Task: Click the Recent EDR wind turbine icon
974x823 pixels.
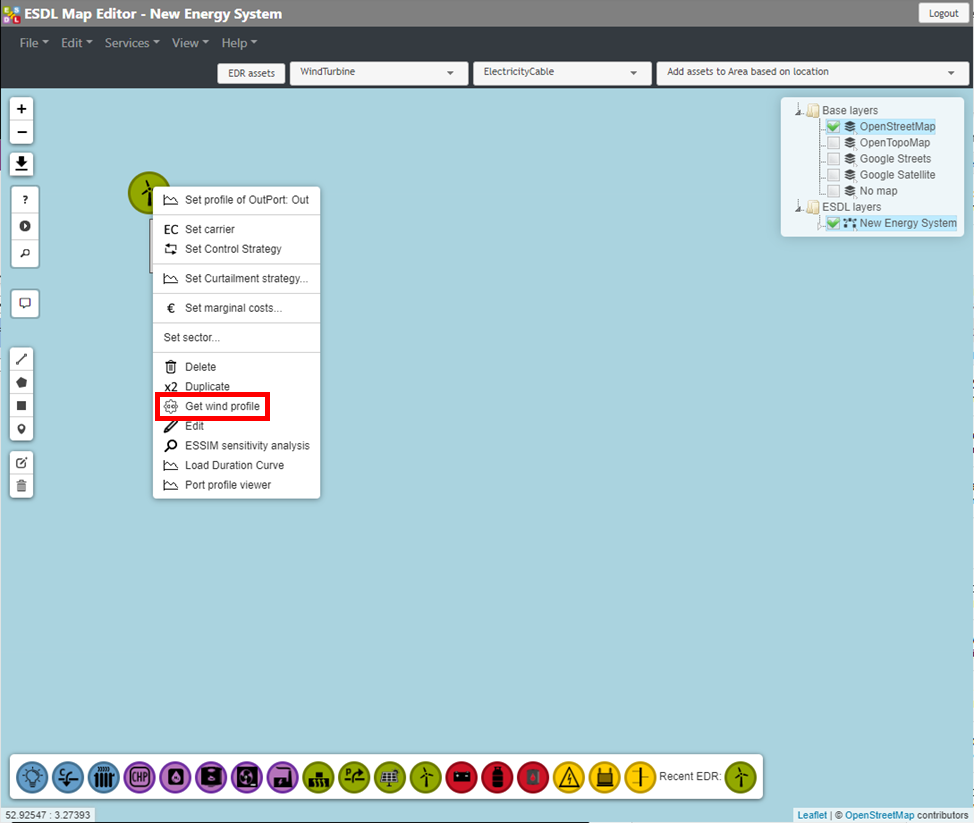Action: tap(741, 776)
